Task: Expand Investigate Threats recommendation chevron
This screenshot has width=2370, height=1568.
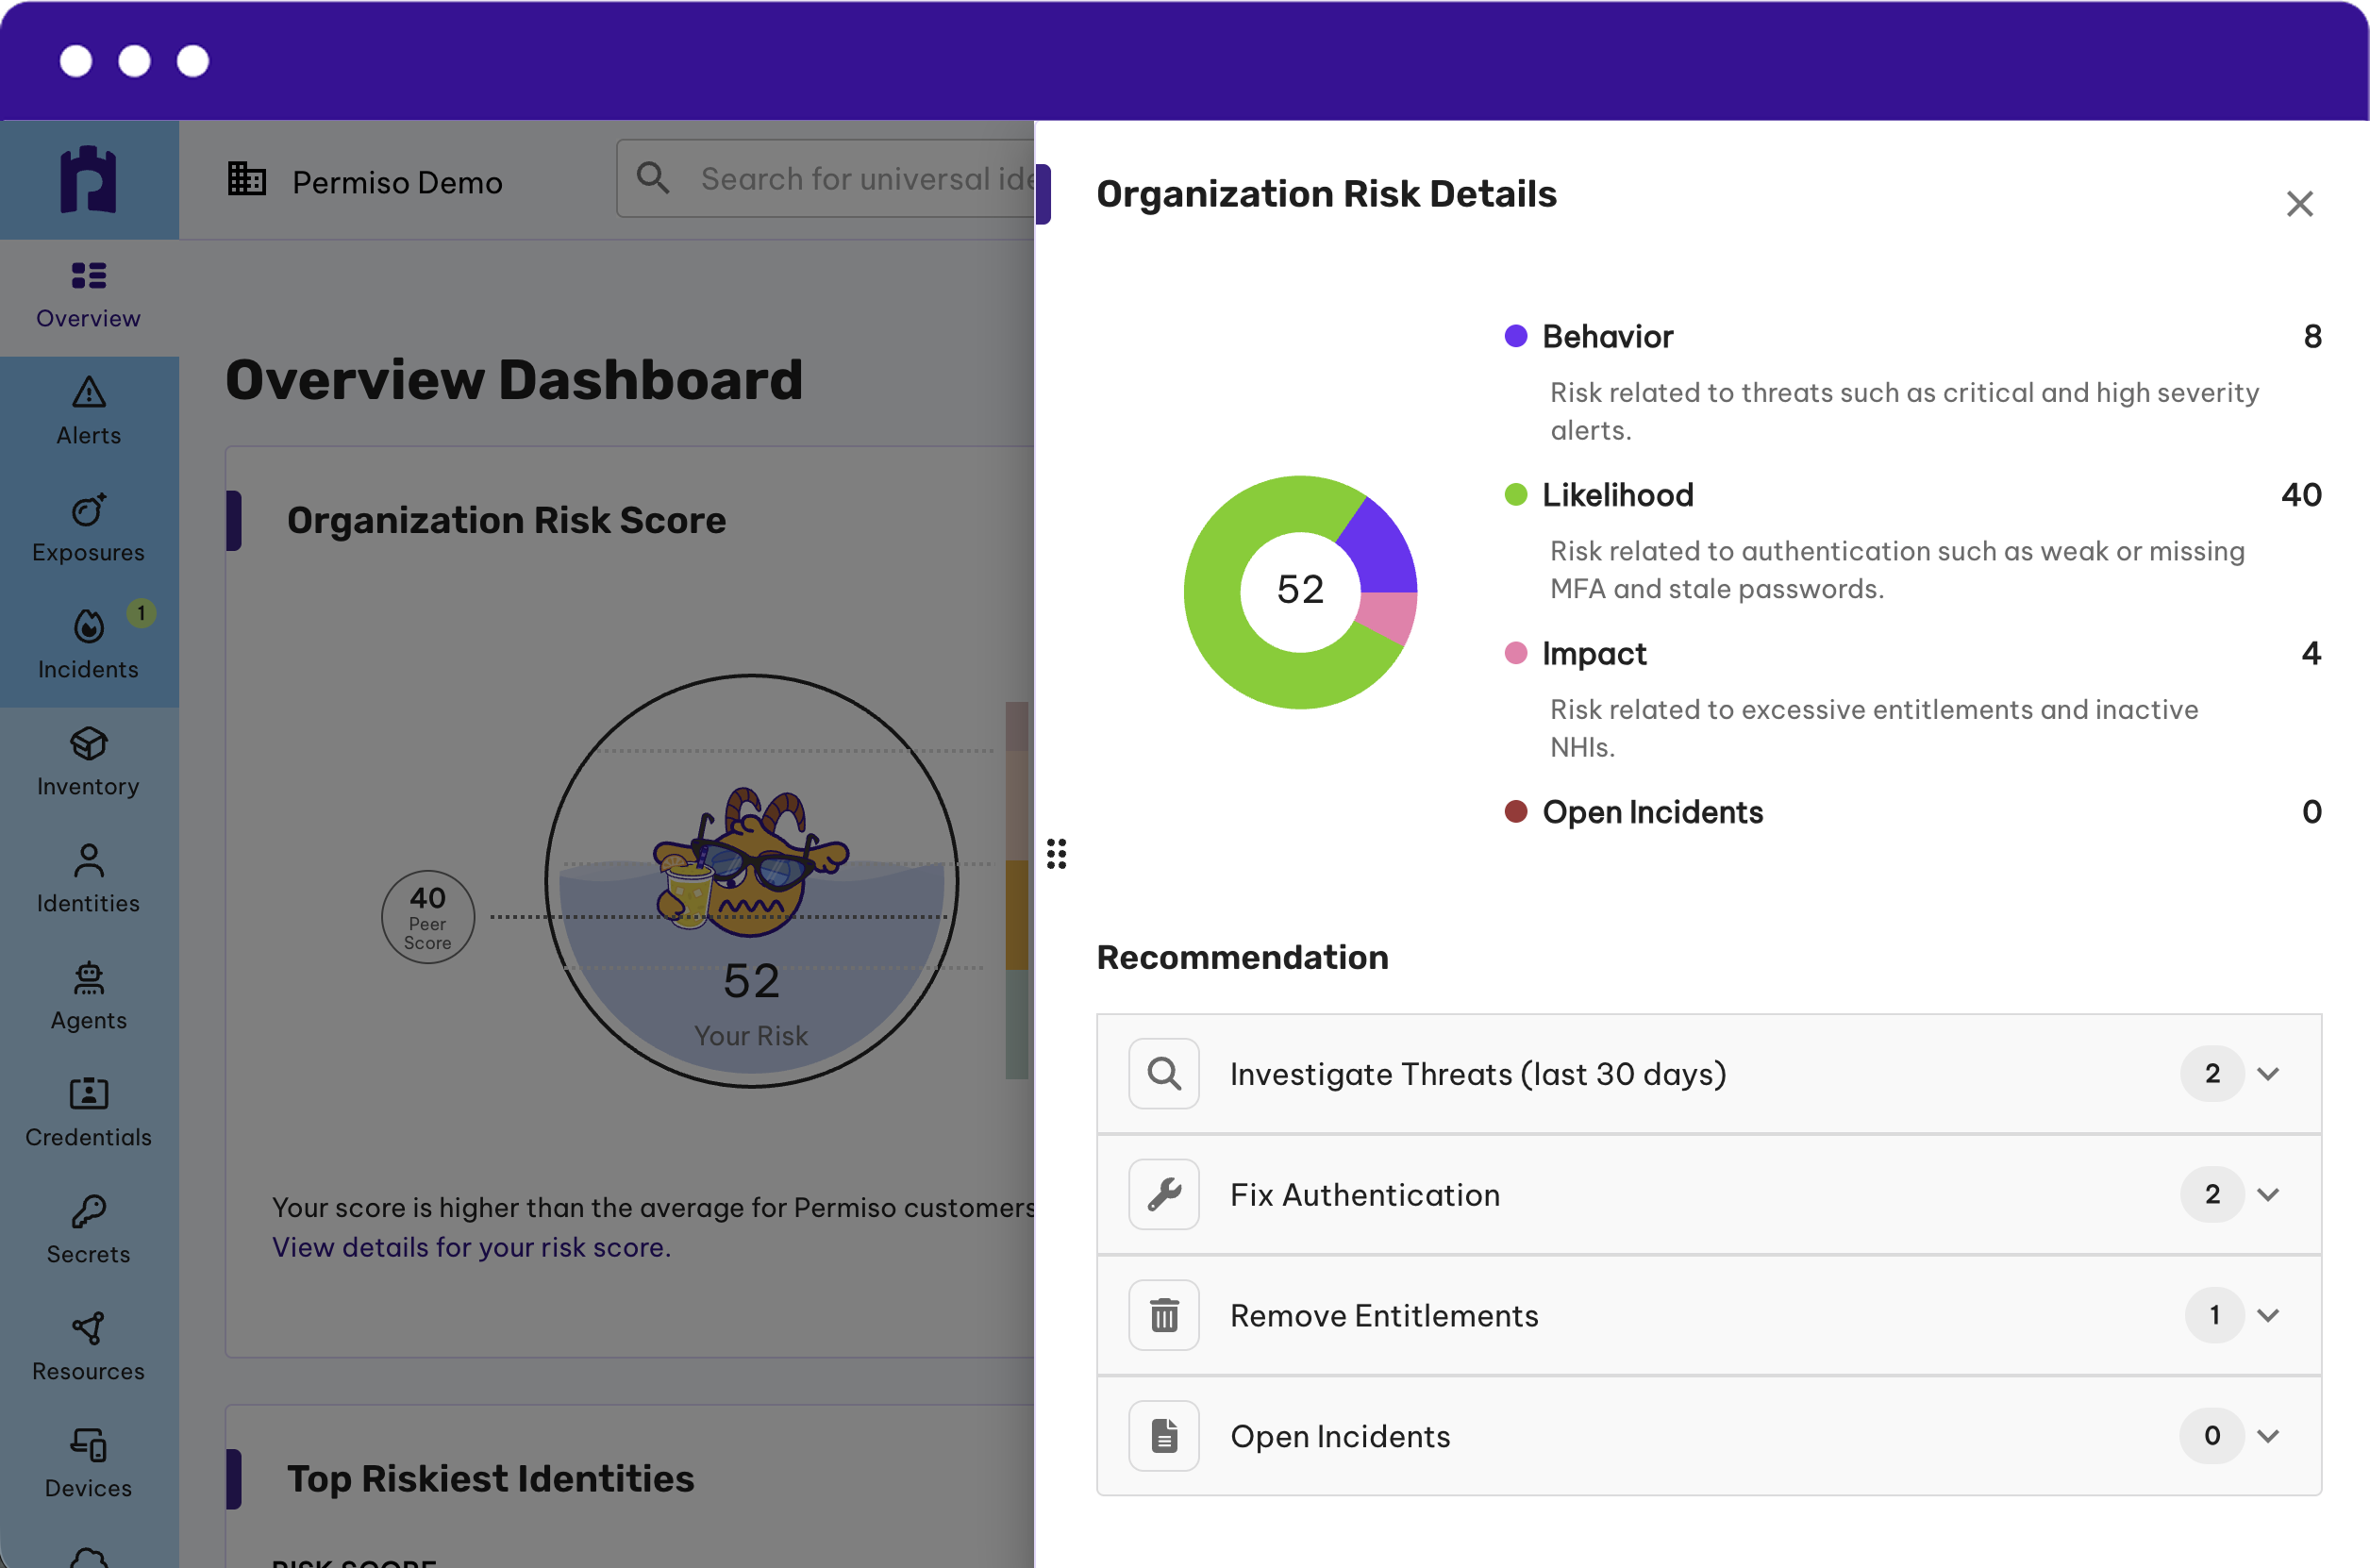Action: [2268, 1074]
